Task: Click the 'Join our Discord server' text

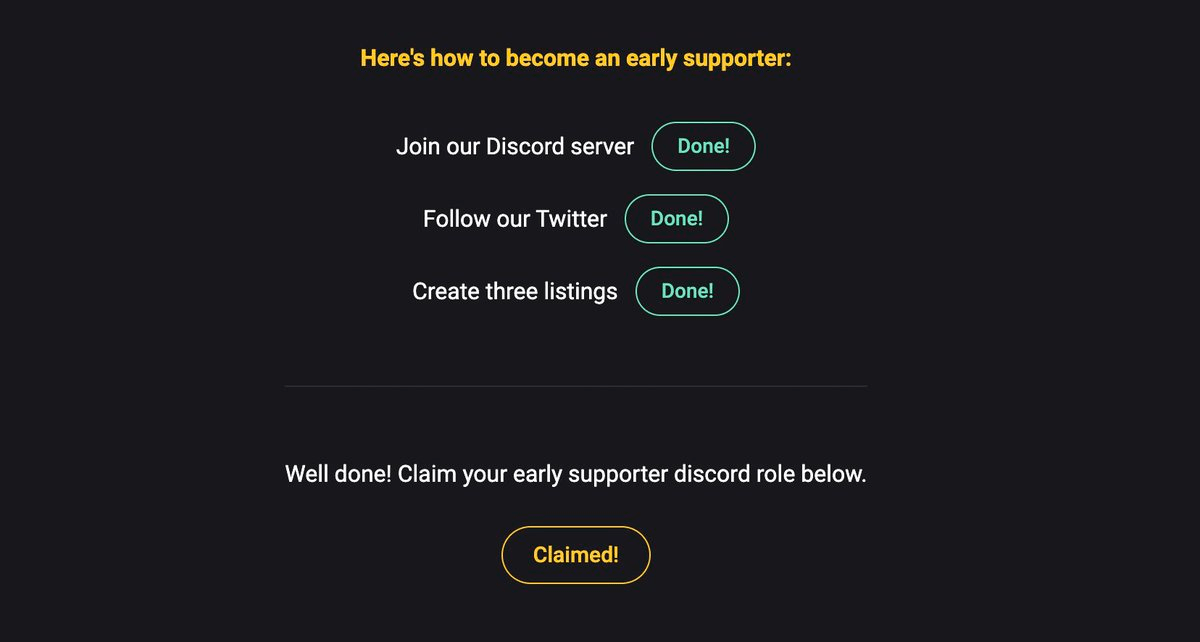Action: (x=515, y=146)
